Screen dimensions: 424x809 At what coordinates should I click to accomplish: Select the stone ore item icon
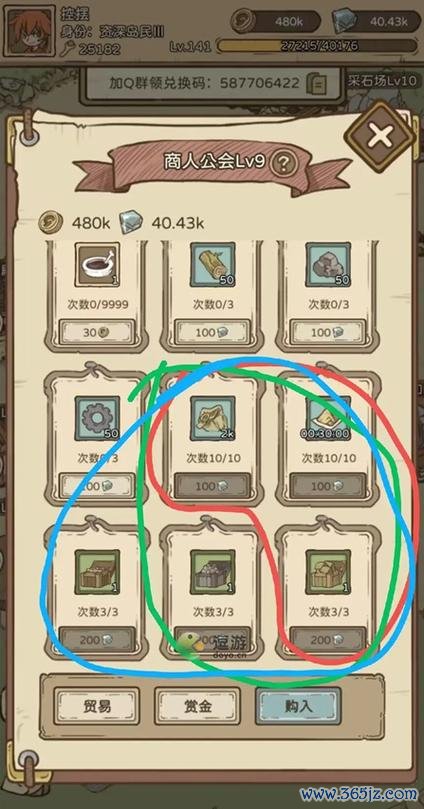(x=328, y=264)
